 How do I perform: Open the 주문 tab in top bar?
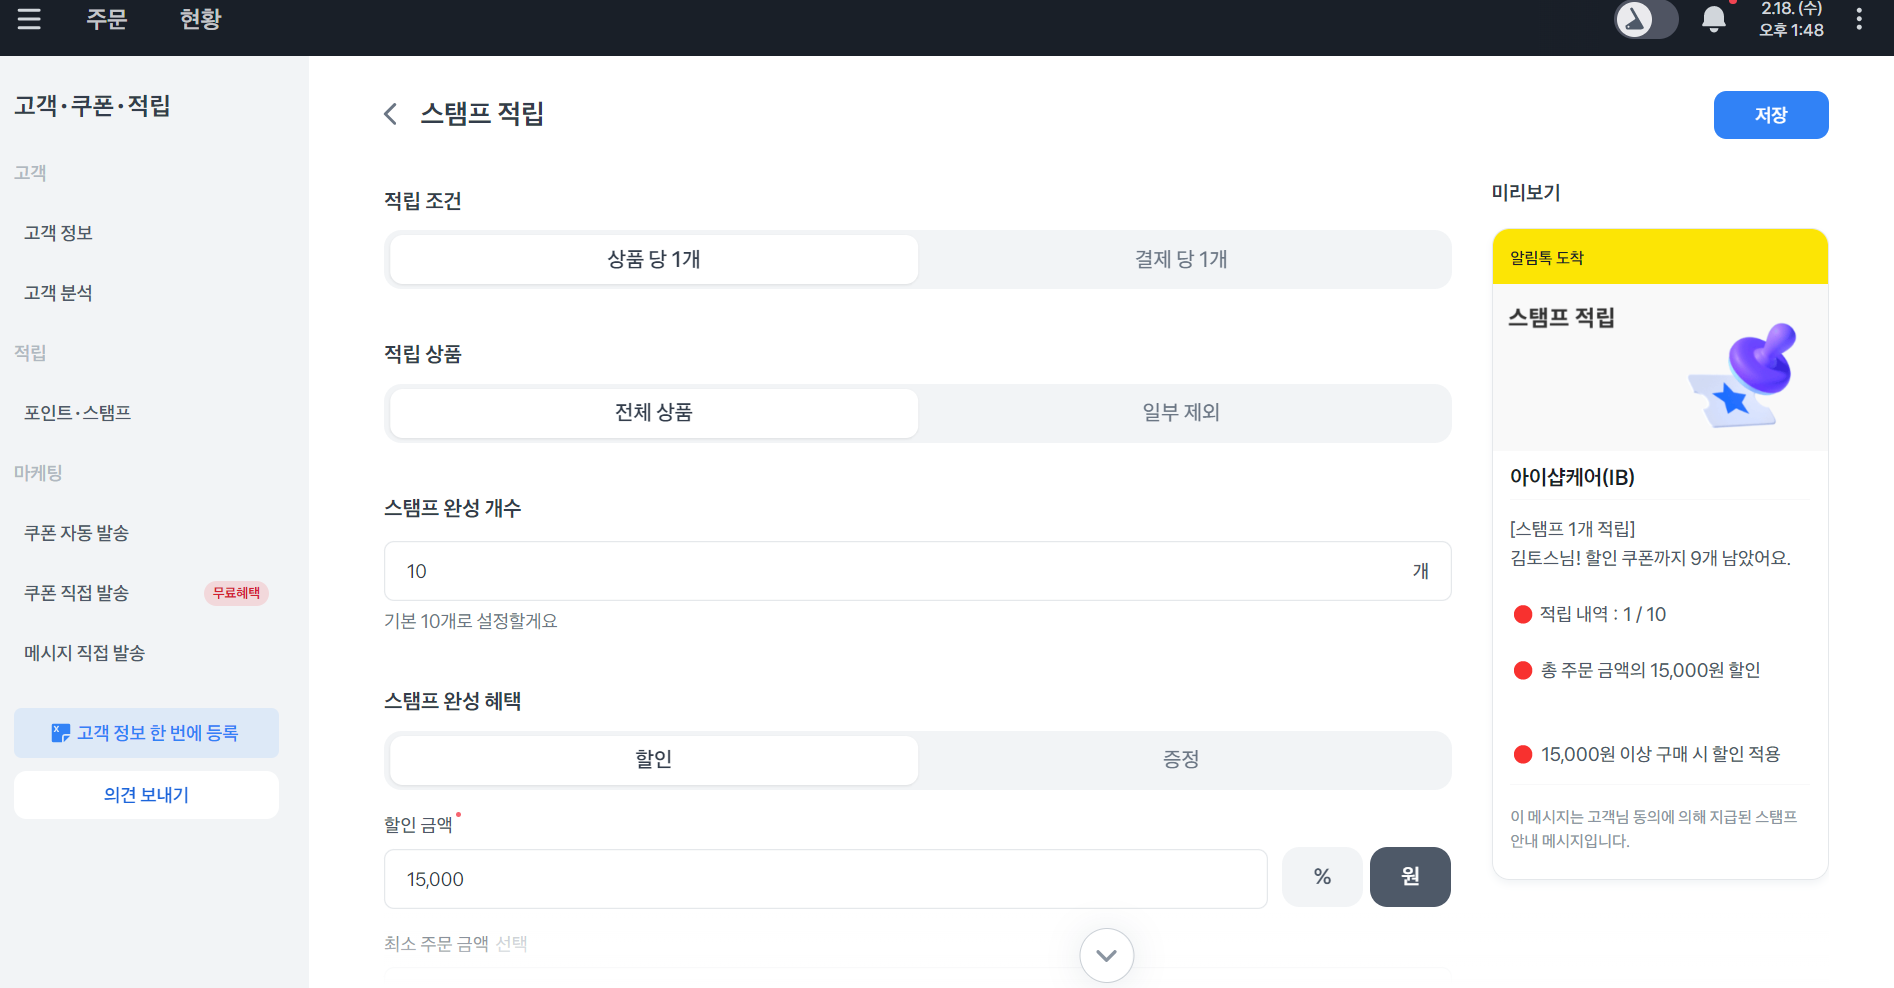[107, 19]
